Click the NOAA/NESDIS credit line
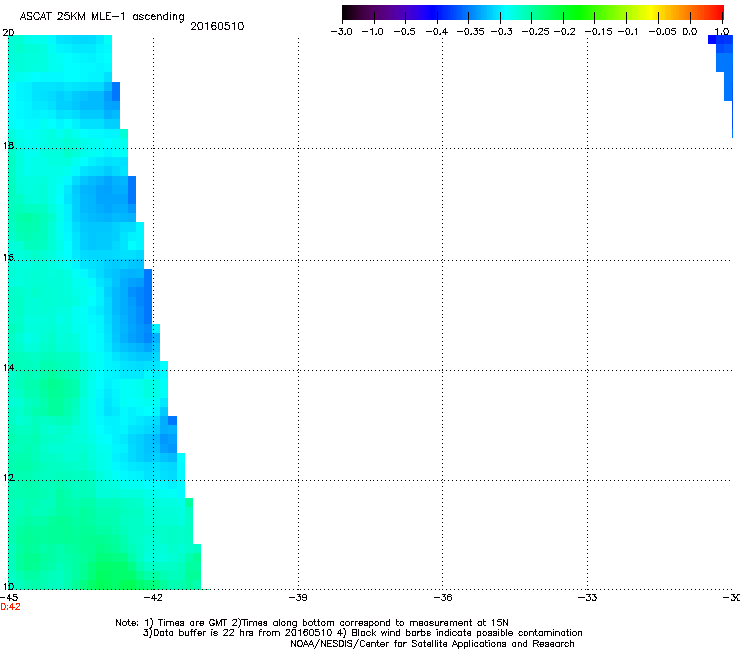 [x=432, y=644]
